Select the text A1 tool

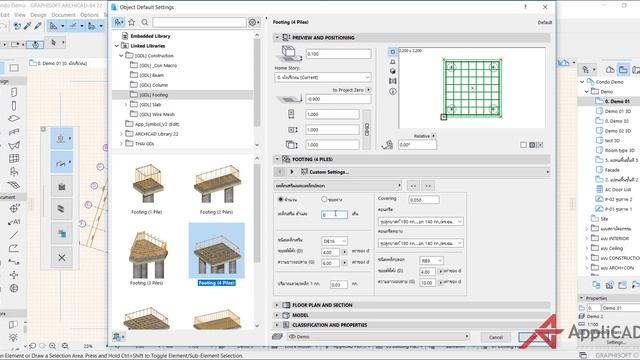tap(14, 222)
